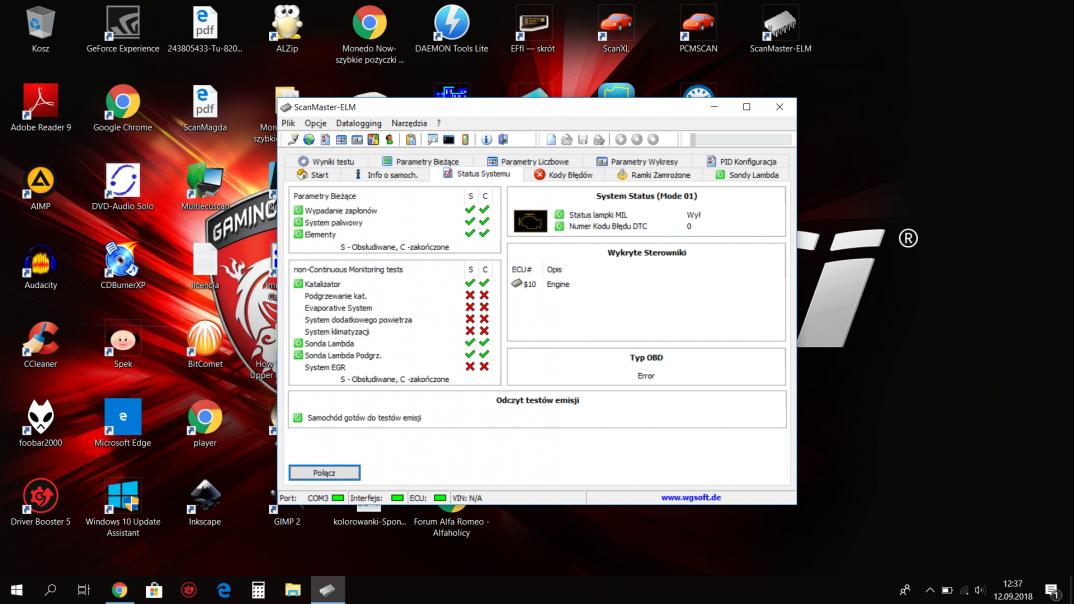The width and height of the screenshot is (1074, 604).
Task: Open the Narzędzia menu
Action: (x=409, y=123)
